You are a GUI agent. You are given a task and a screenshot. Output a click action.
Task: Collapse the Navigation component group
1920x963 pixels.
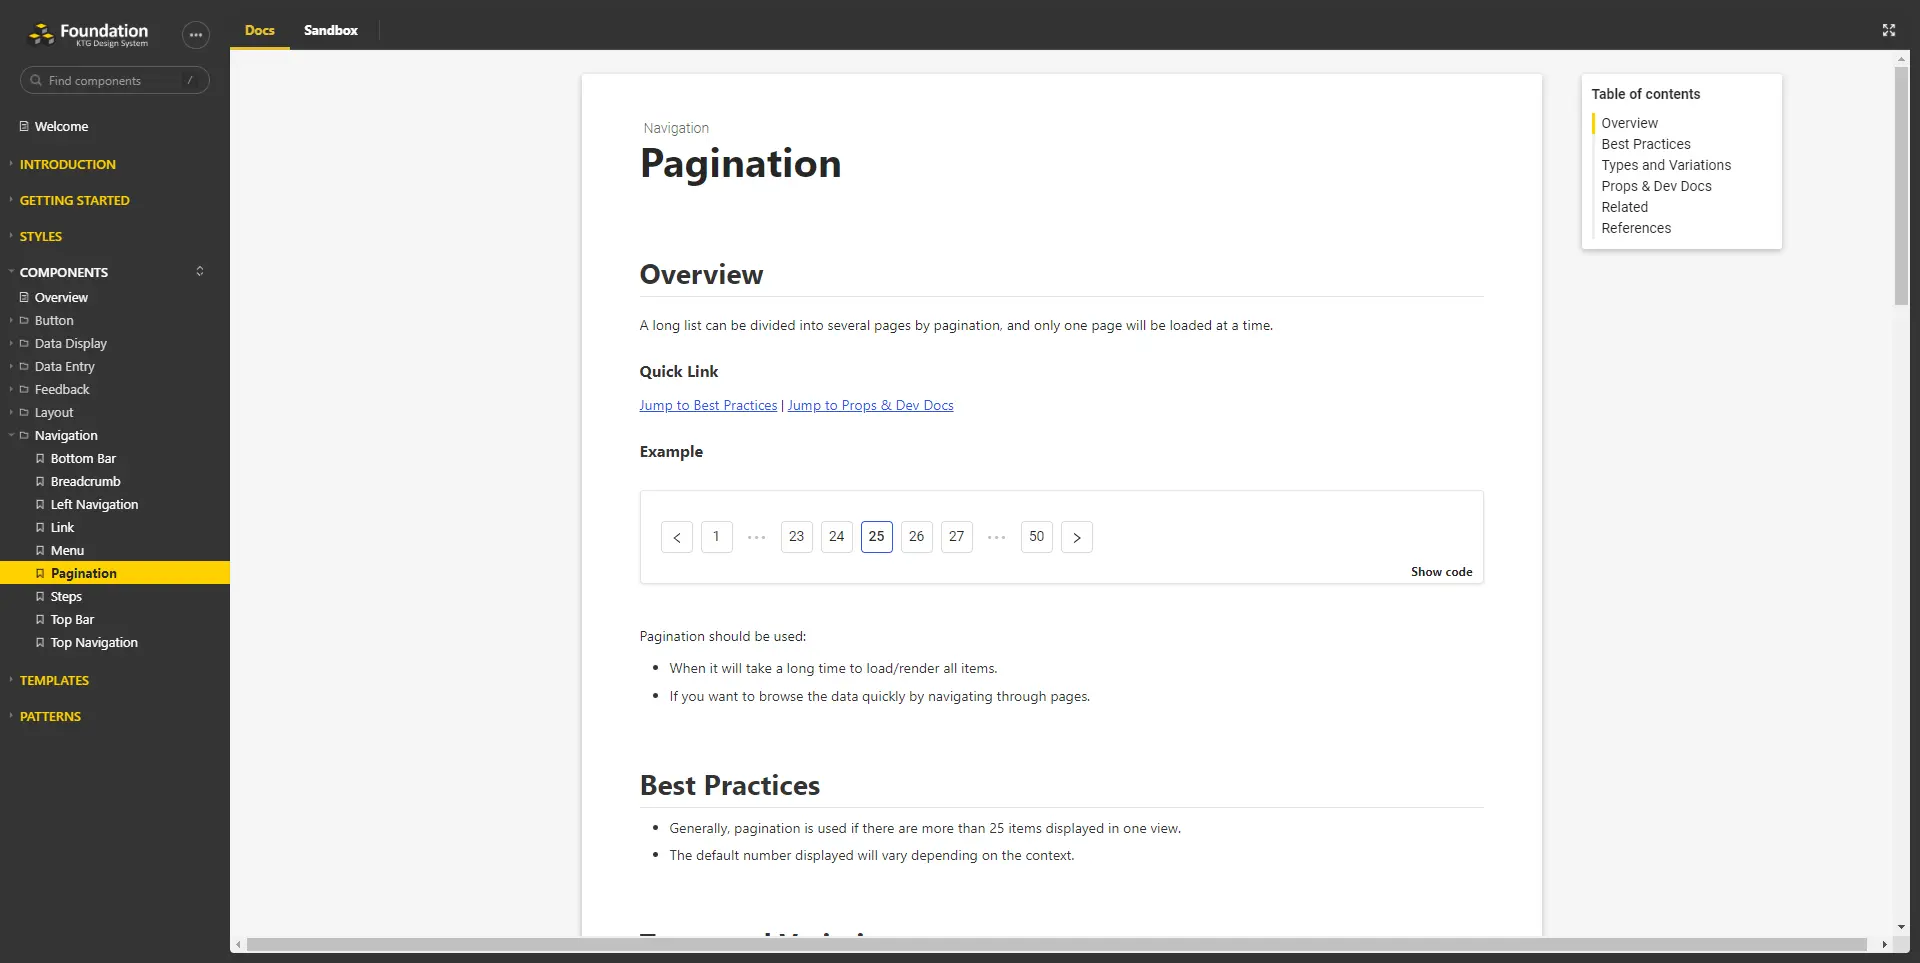click(13, 435)
